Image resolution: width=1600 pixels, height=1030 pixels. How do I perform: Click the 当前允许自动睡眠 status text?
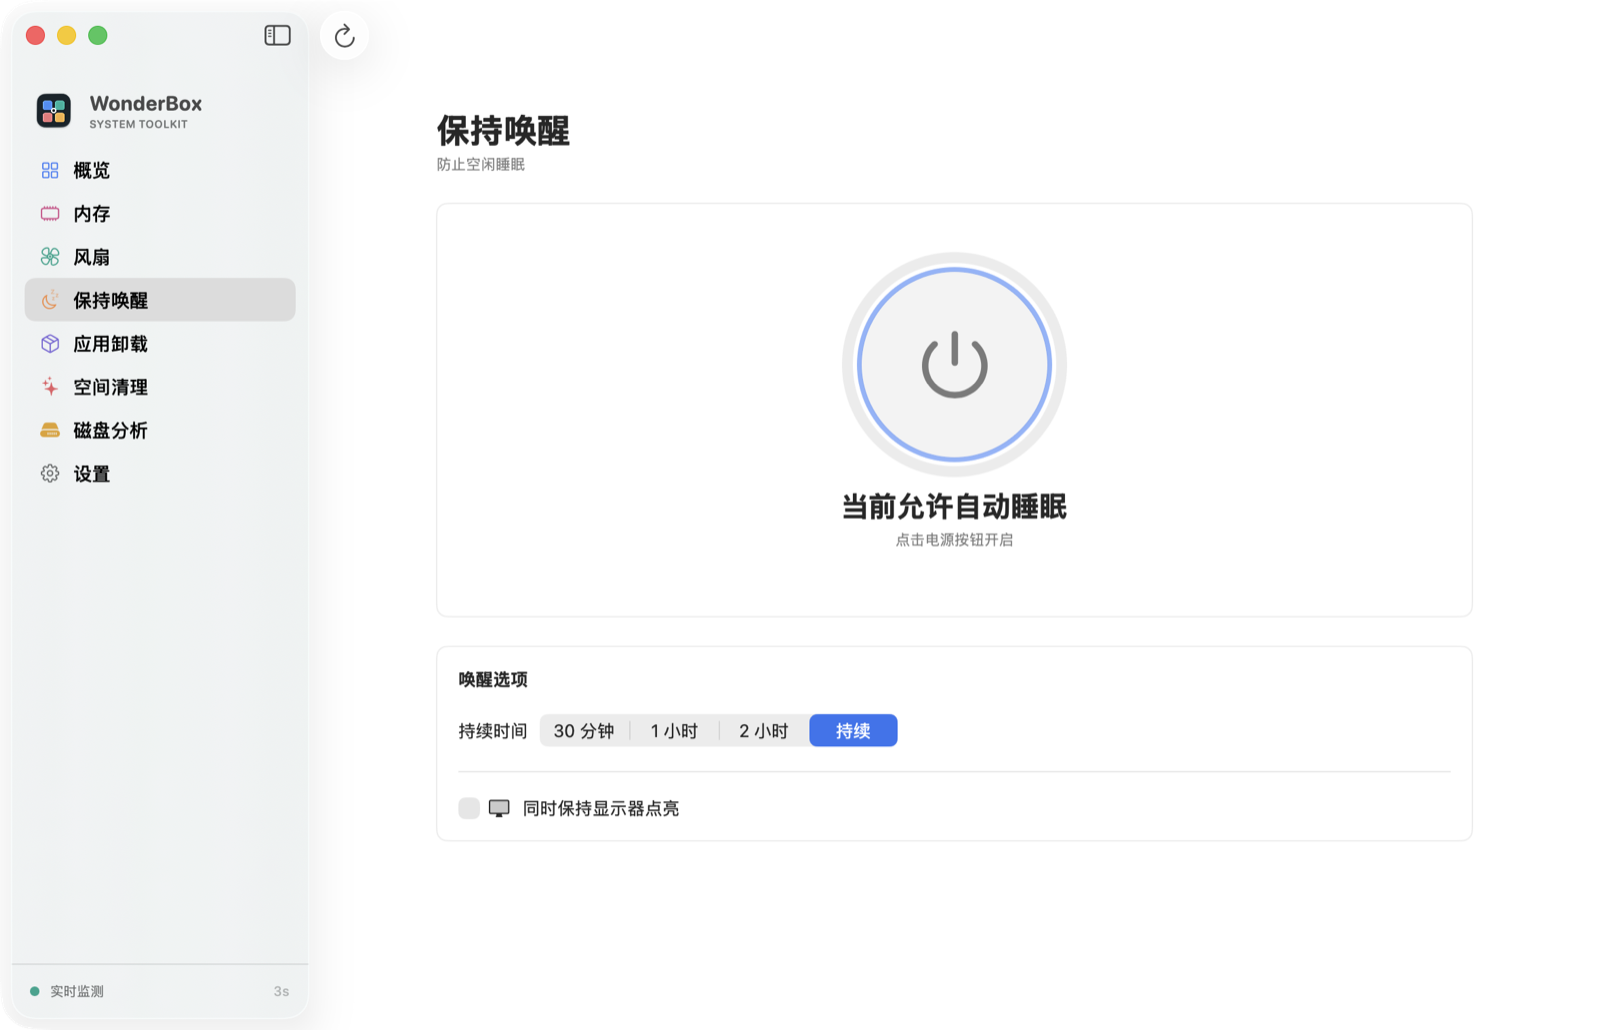[954, 507]
